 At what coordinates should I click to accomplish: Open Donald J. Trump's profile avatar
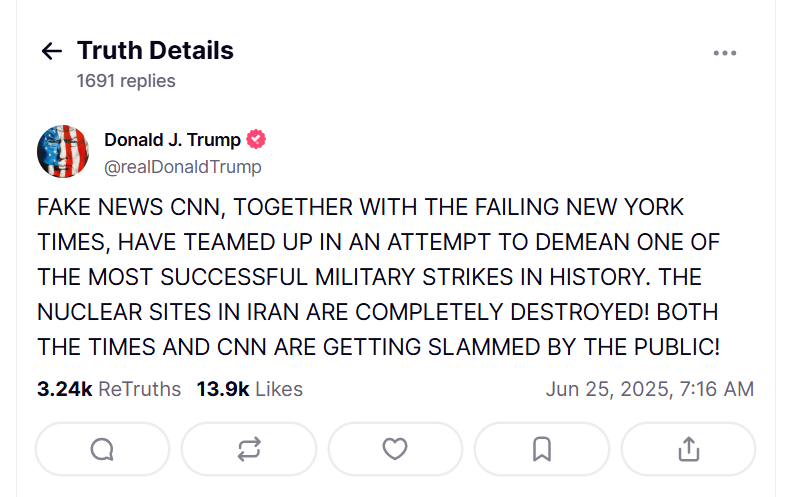coord(63,152)
